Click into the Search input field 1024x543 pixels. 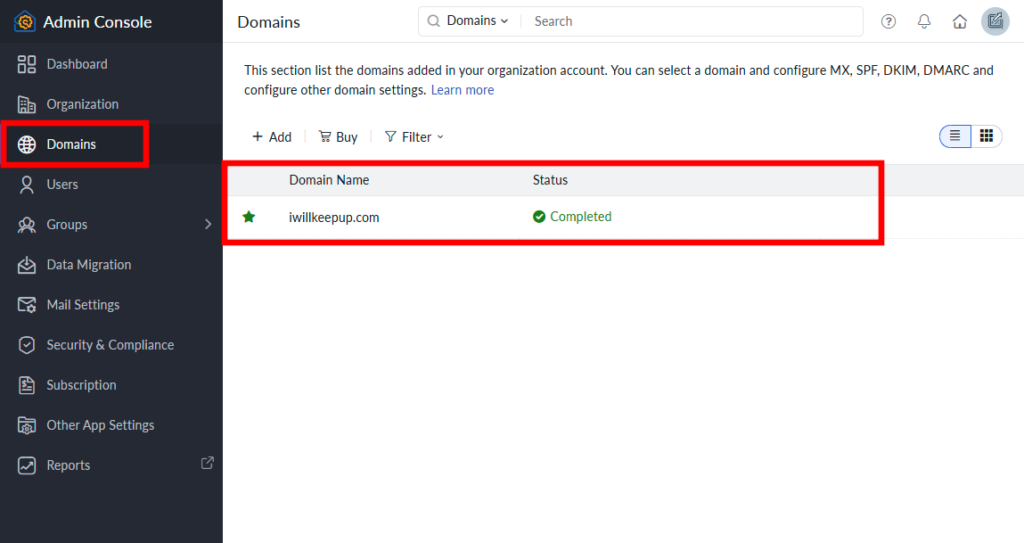click(x=690, y=21)
